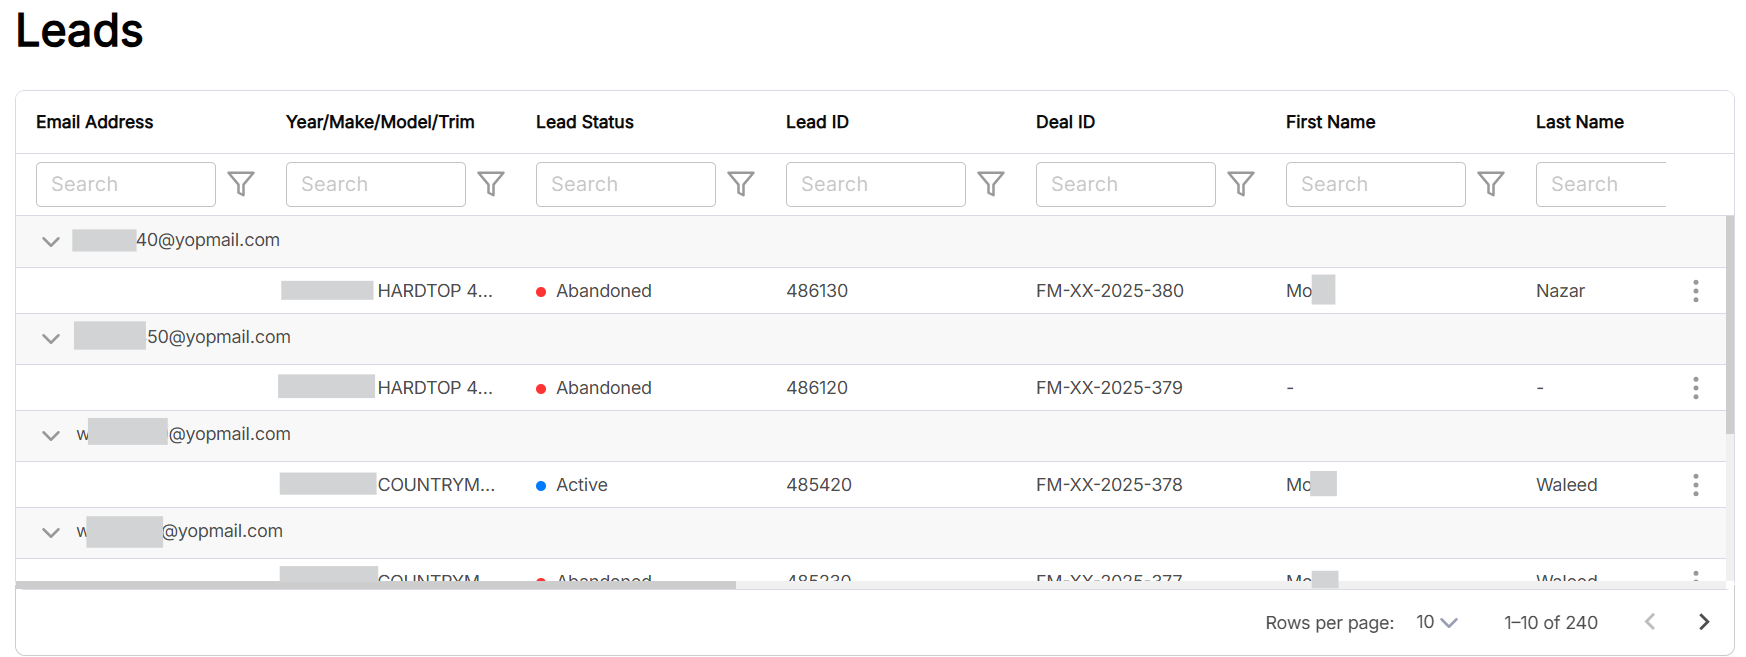Open filter icon for Deal ID column
Image resolution: width=1746 pixels, height=657 pixels.
(x=1241, y=184)
